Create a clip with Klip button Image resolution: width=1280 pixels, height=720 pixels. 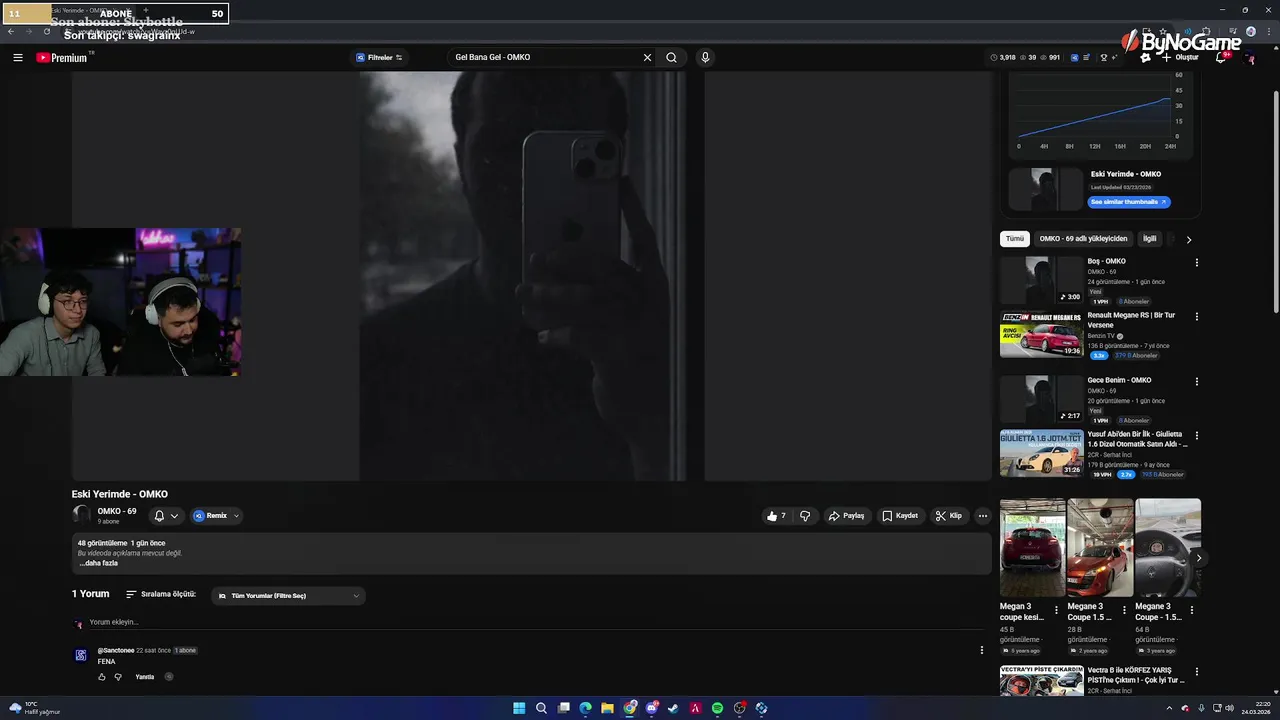[x=949, y=516]
